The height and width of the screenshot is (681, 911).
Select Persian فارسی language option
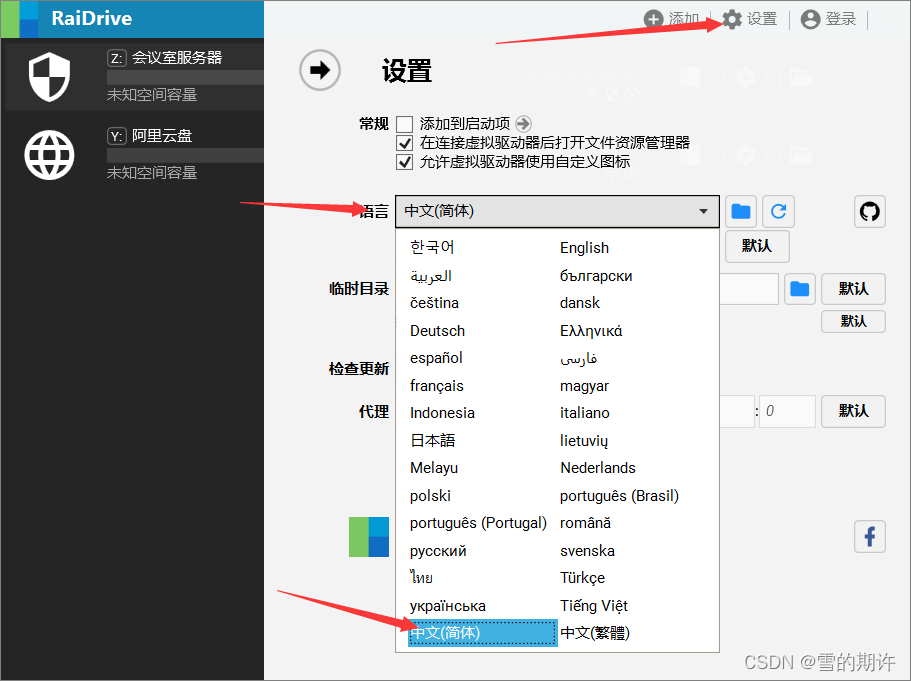click(579, 358)
